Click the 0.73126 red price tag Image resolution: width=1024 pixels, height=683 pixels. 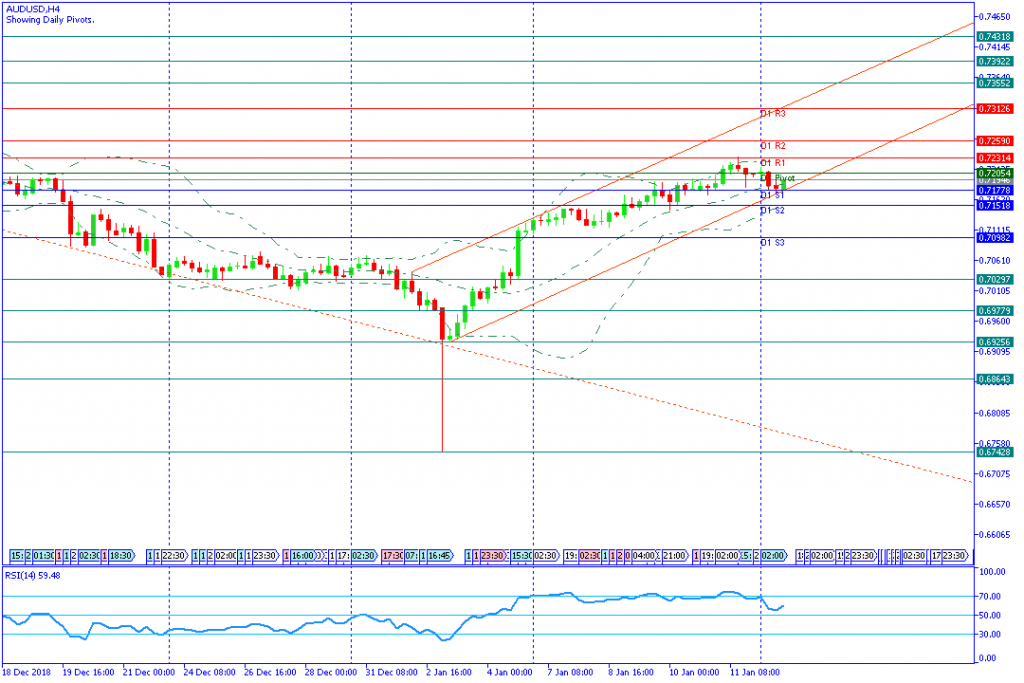pyautogui.click(x=995, y=108)
